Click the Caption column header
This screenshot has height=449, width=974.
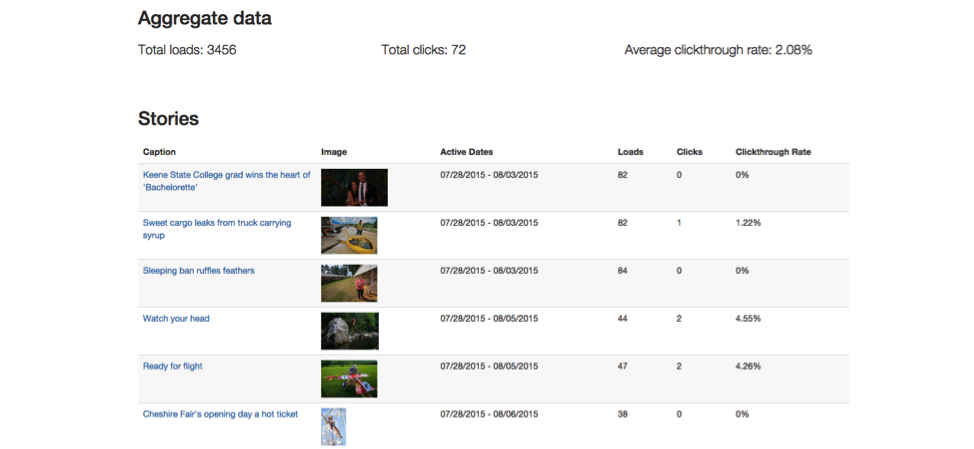(159, 152)
